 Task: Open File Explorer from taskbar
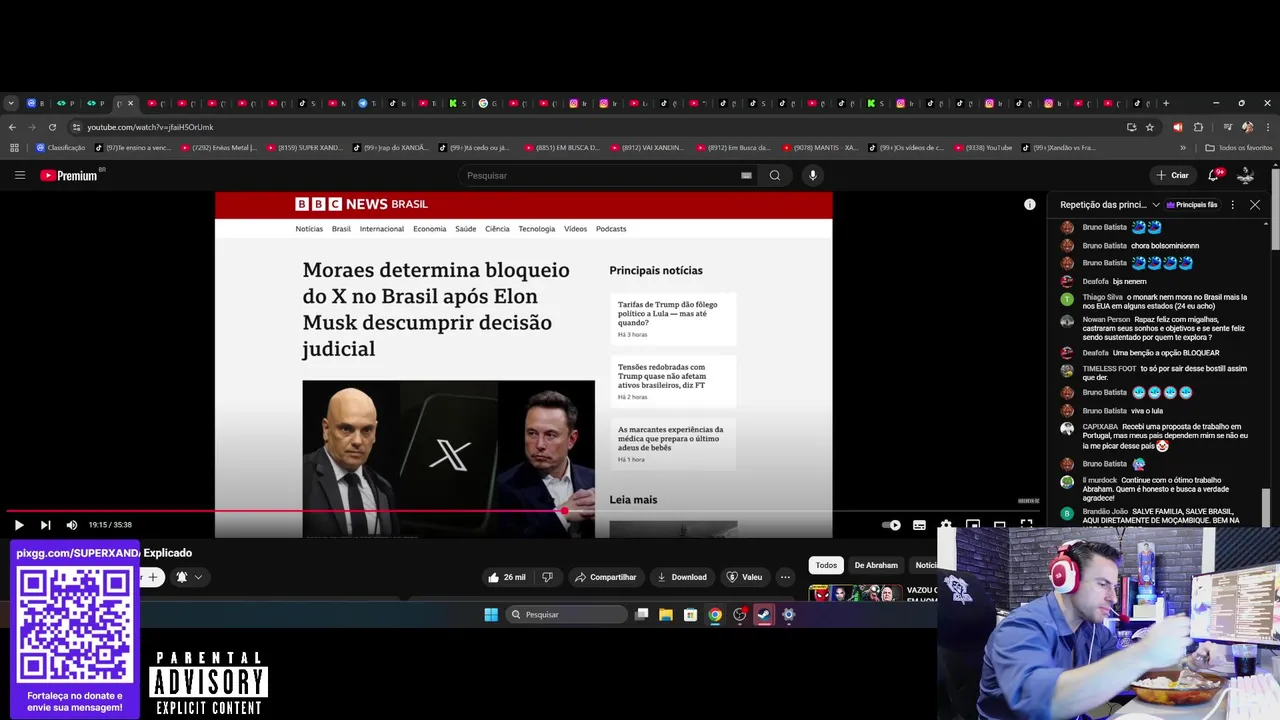click(666, 615)
